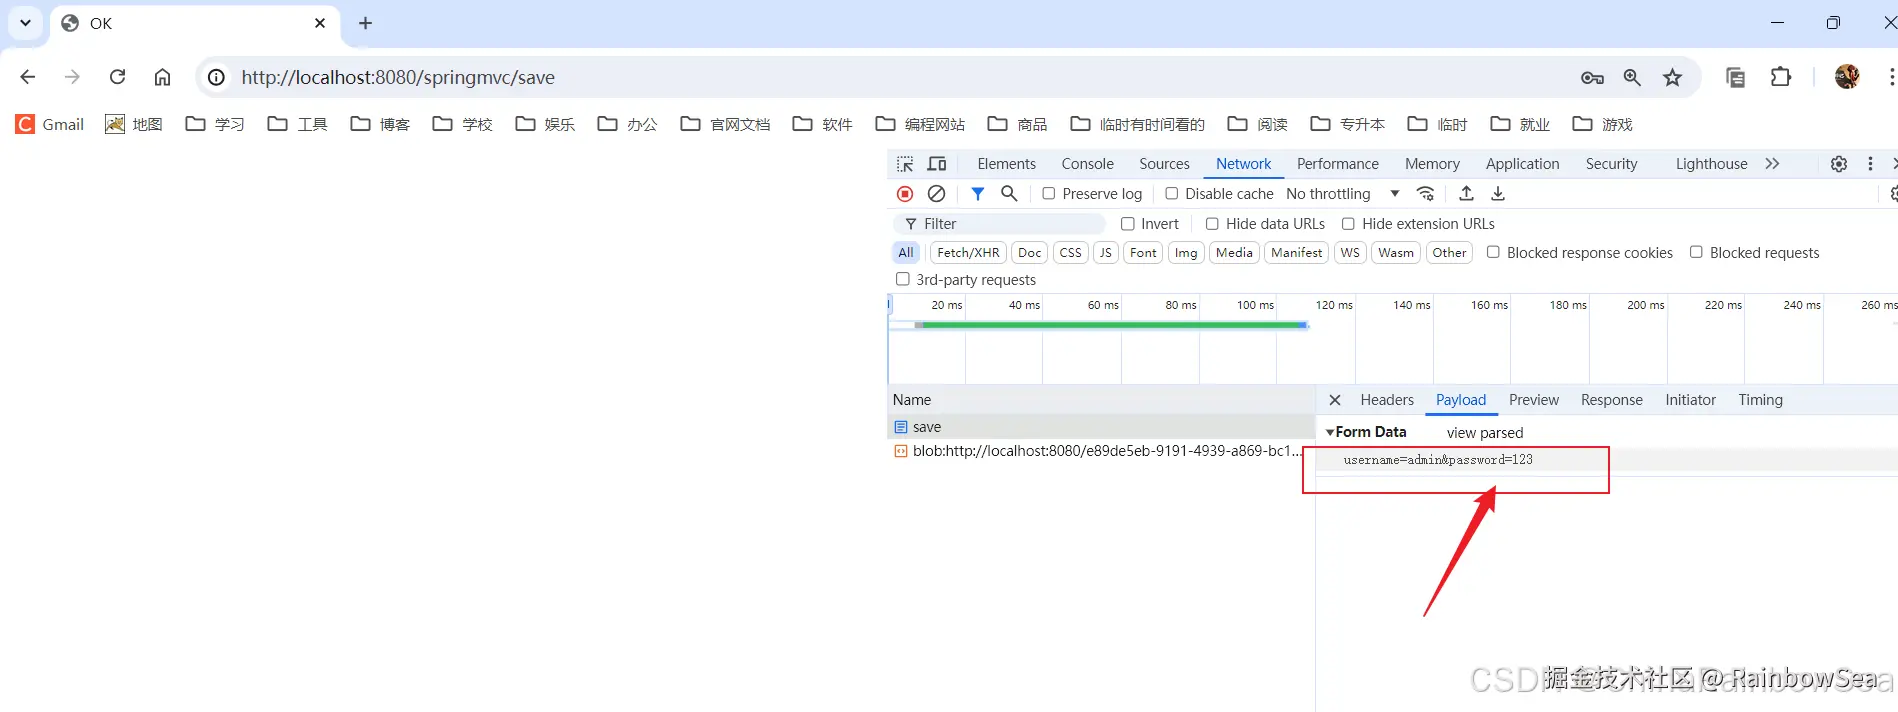The height and width of the screenshot is (712, 1898).
Task: Stop recording network log
Action: point(905,194)
